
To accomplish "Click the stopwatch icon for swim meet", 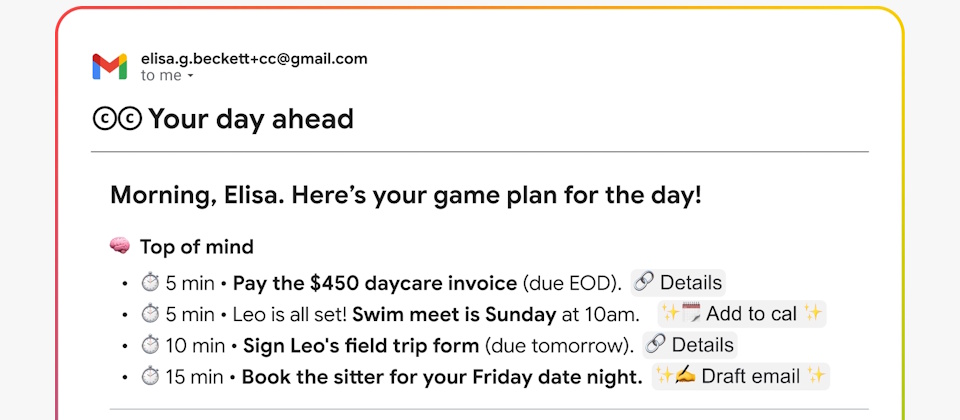I will point(150,315).
